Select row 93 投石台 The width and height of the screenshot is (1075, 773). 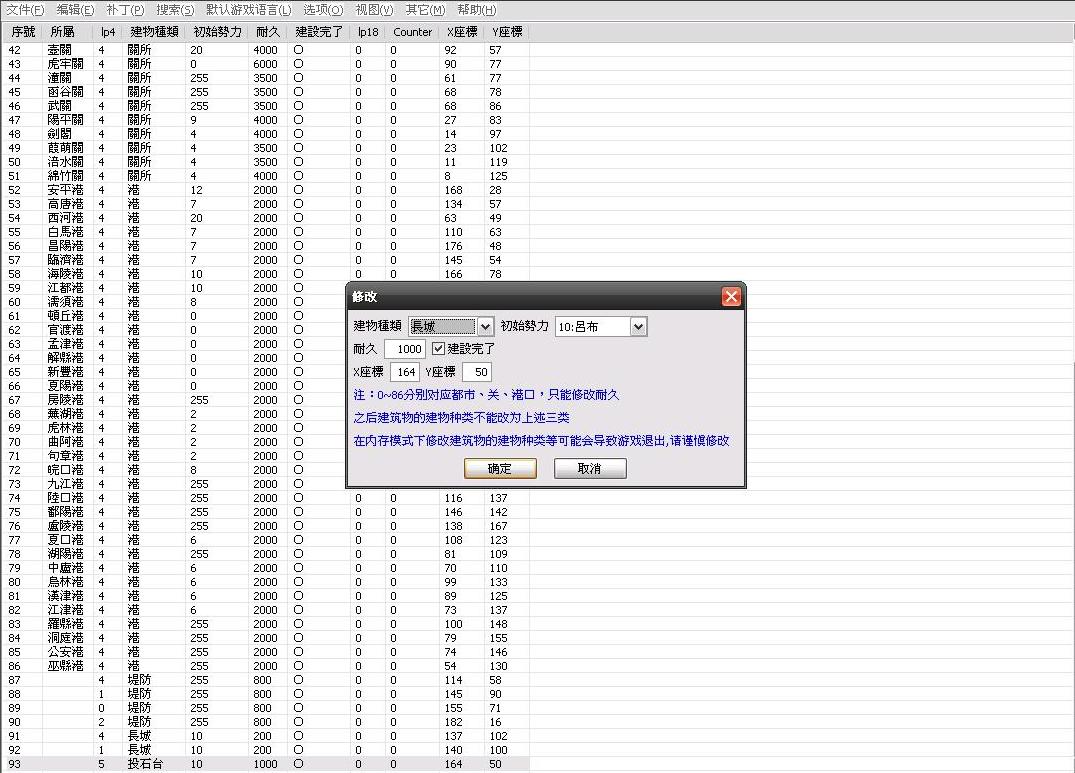click(x=266, y=764)
